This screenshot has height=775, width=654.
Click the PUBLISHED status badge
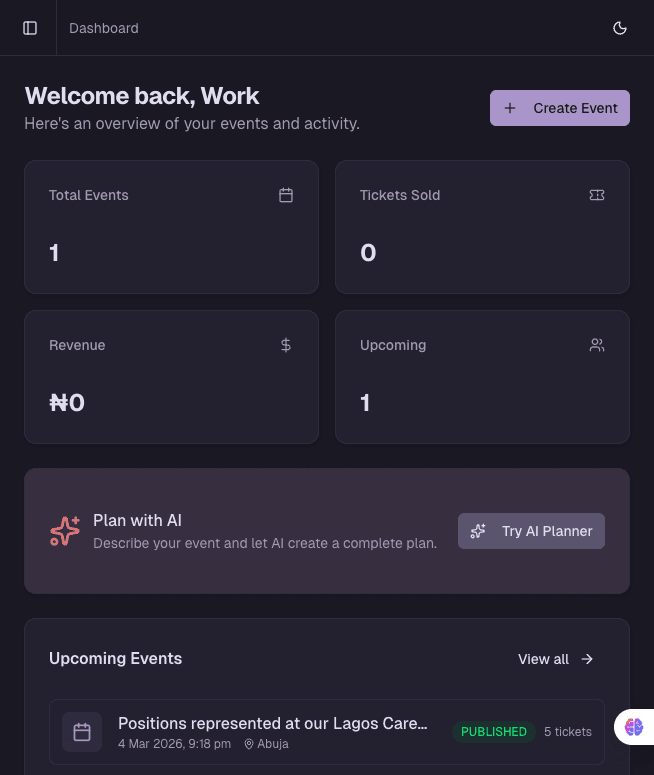(493, 732)
